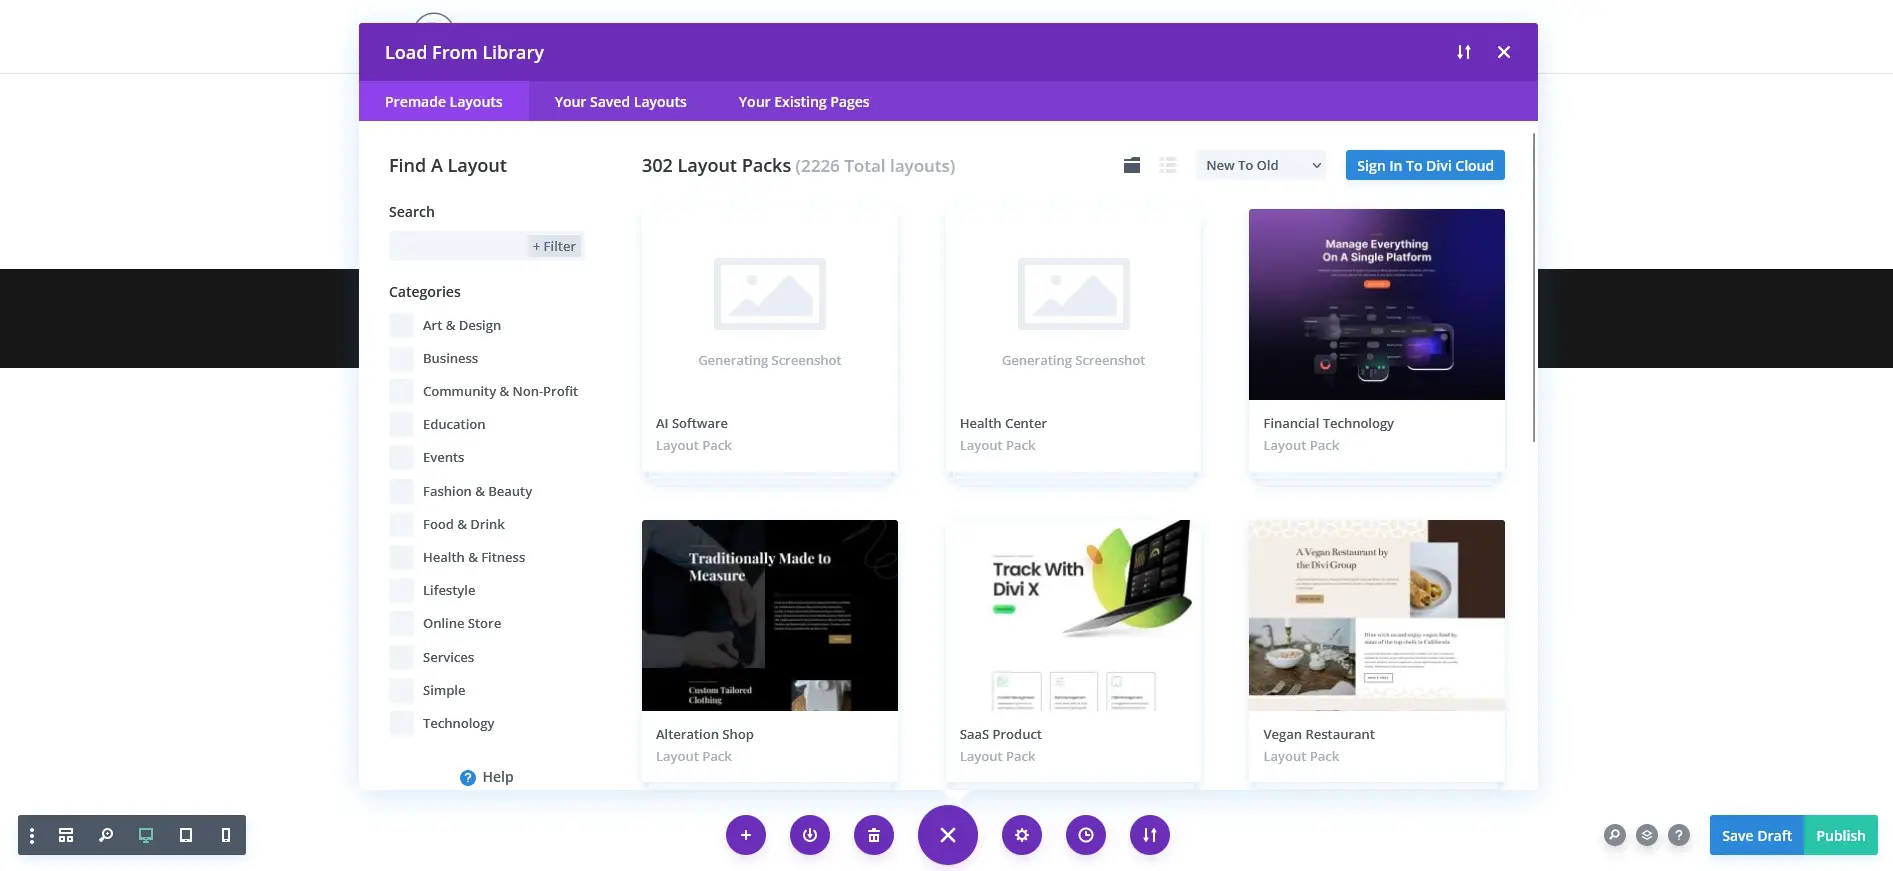Check the Education category
Image resolution: width=1893 pixels, height=871 pixels.
point(401,424)
